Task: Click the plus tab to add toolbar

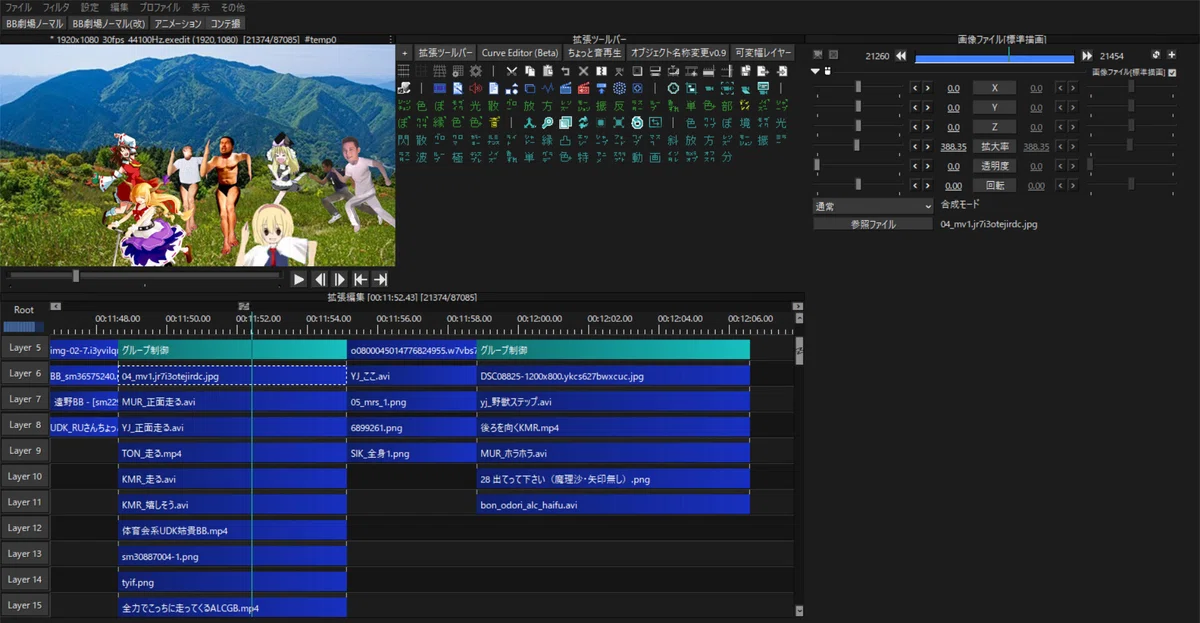Action: 404,52
